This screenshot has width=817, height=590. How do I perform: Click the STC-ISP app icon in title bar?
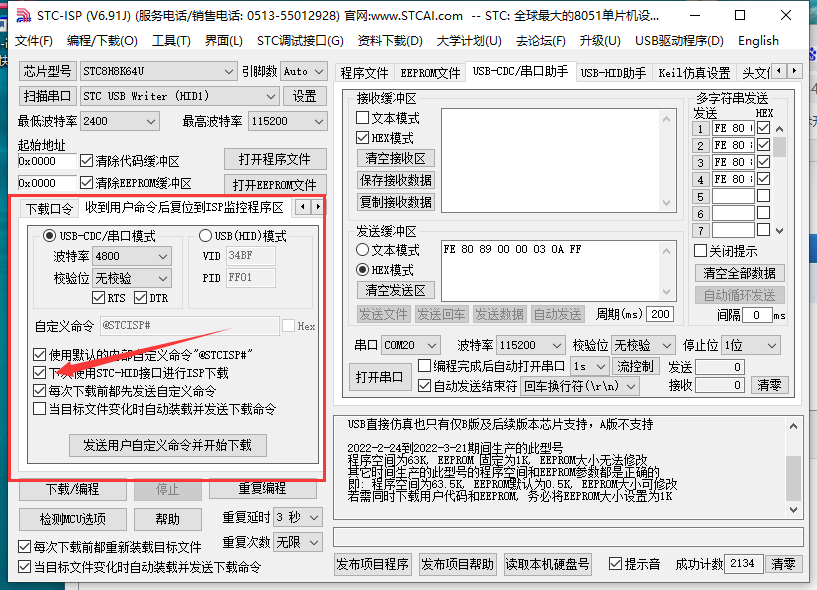click(x=23, y=16)
